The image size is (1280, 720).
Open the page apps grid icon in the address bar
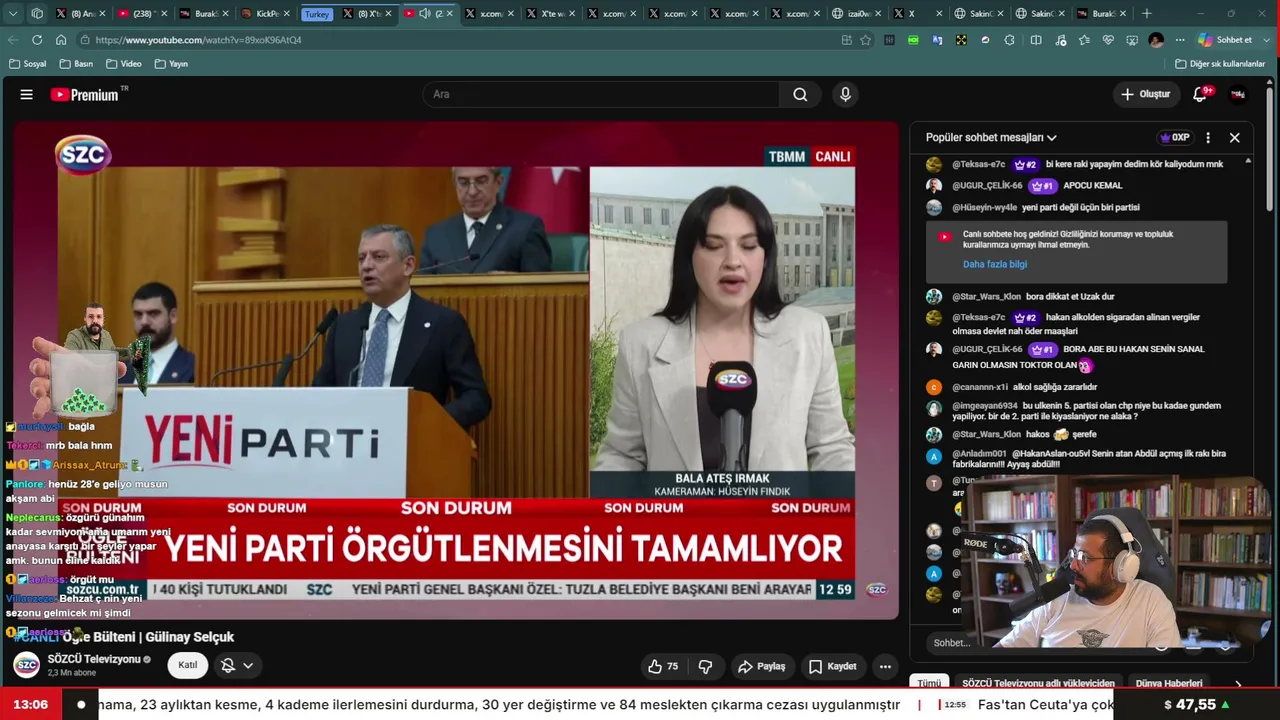(x=846, y=40)
